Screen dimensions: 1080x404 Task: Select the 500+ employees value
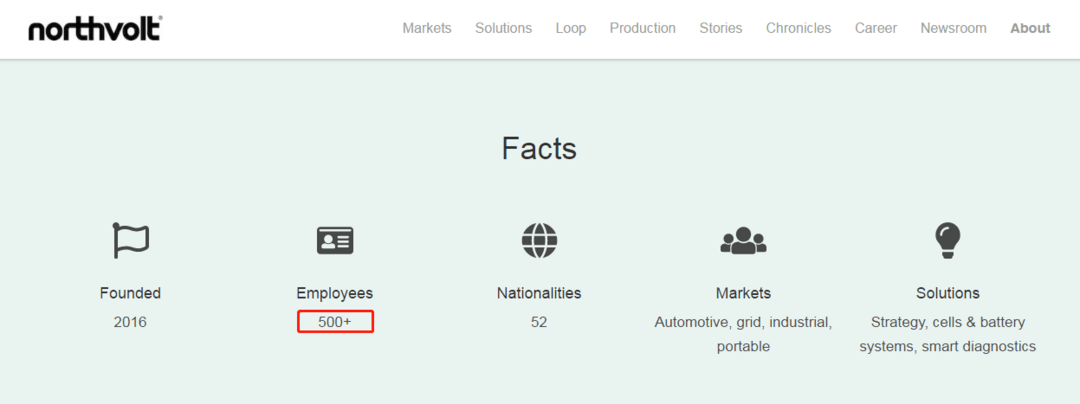335,322
